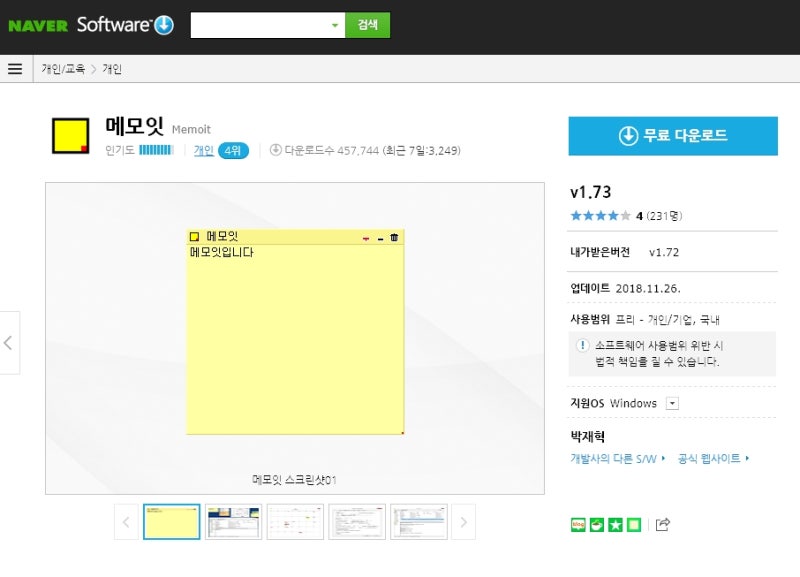Open 개인 breadcrumb item

[112, 69]
